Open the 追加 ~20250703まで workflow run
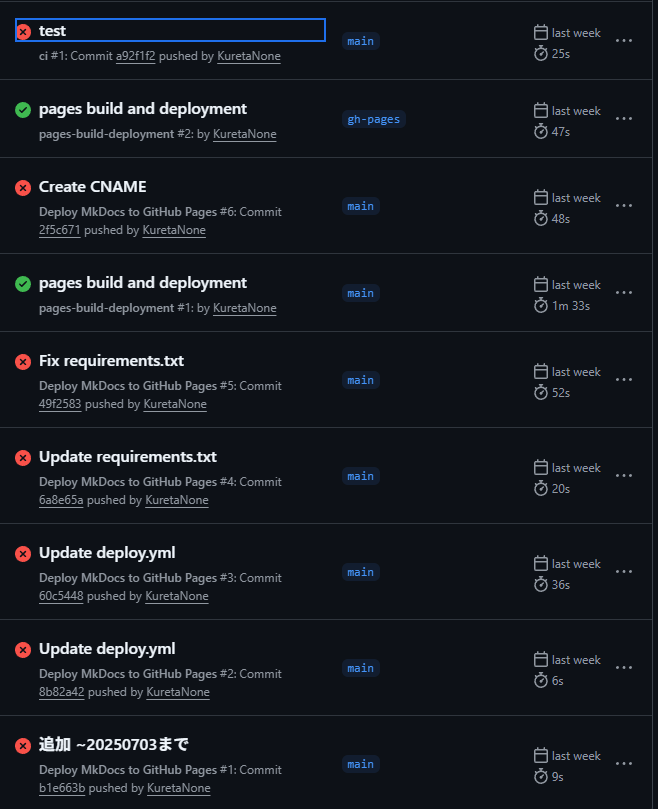The width and height of the screenshot is (658, 809). pos(113,744)
